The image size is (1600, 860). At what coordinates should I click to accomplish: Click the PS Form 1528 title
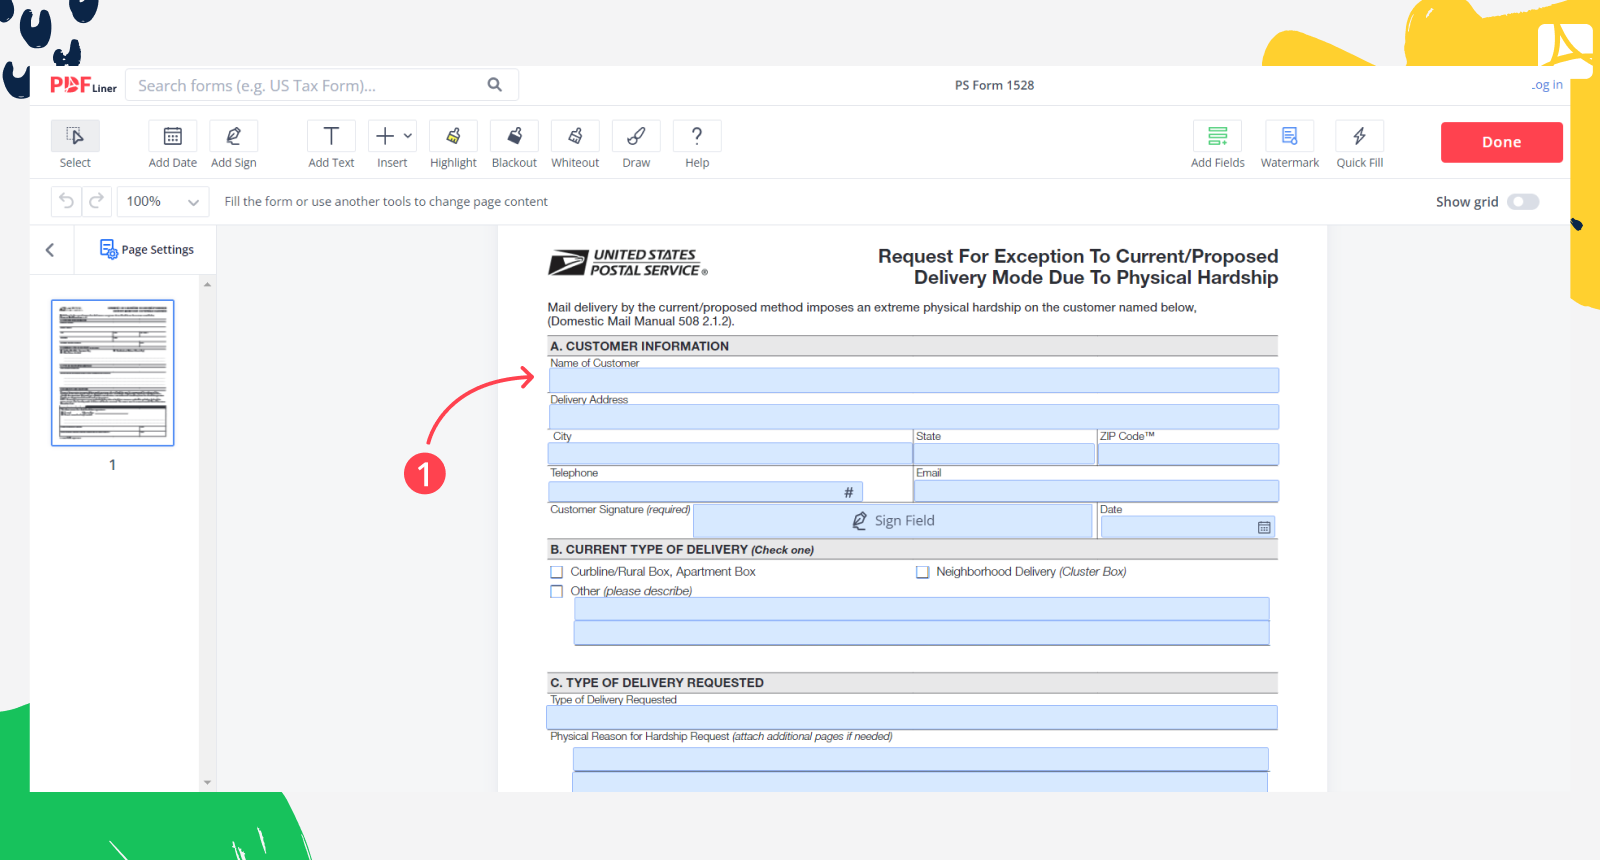click(x=994, y=85)
